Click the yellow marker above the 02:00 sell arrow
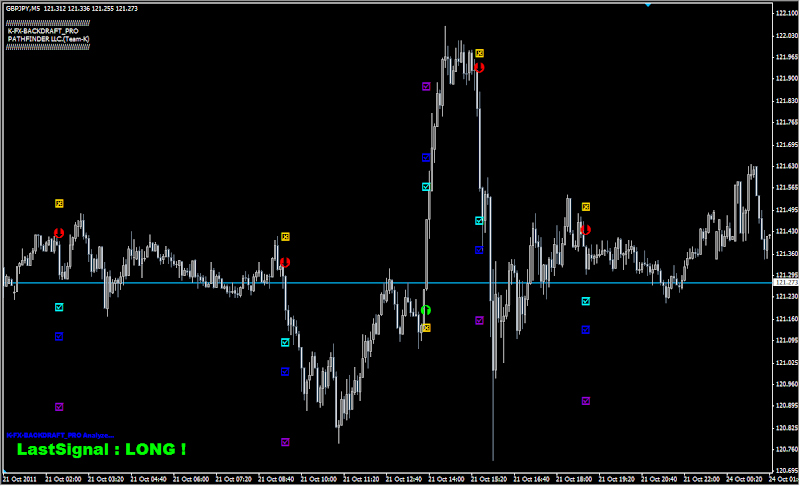The image size is (800, 486). tap(59, 203)
